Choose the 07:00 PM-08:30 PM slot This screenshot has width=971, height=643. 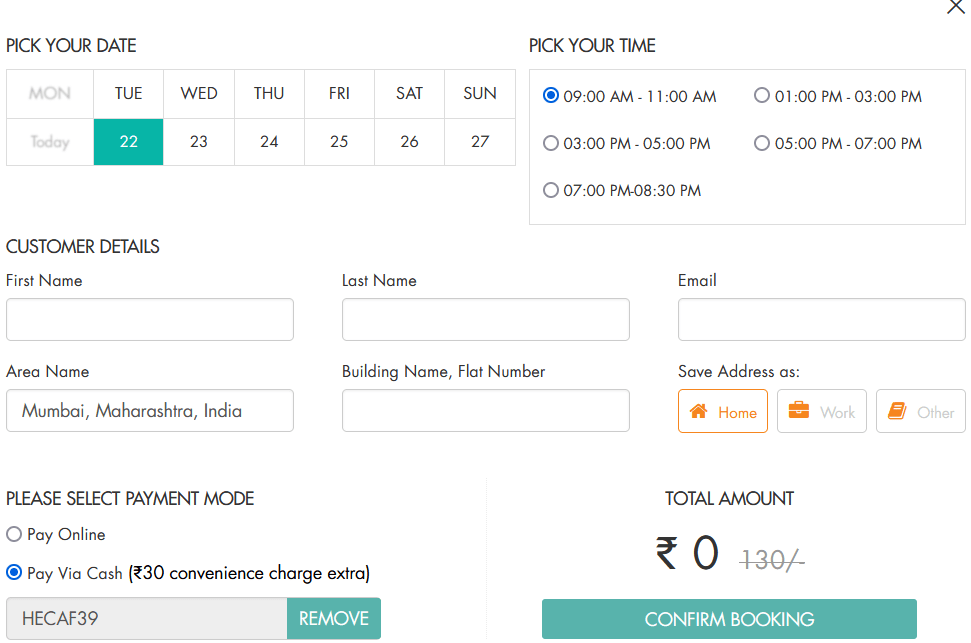pyautogui.click(x=551, y=190)
